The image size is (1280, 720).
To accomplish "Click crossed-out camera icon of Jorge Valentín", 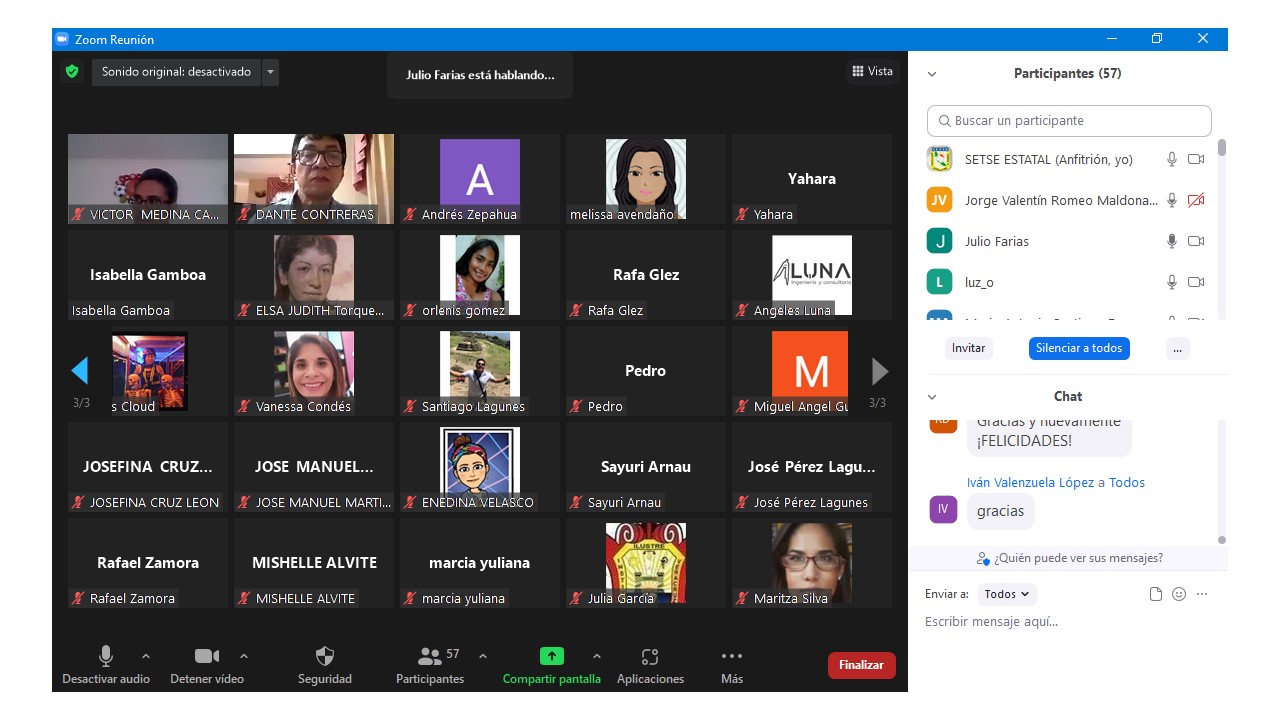I will point(1196,200).
